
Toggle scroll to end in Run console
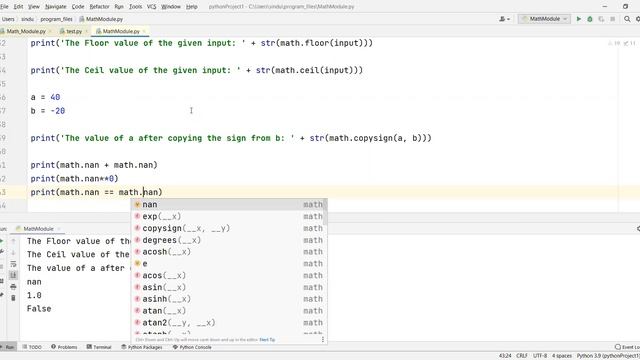13,275
